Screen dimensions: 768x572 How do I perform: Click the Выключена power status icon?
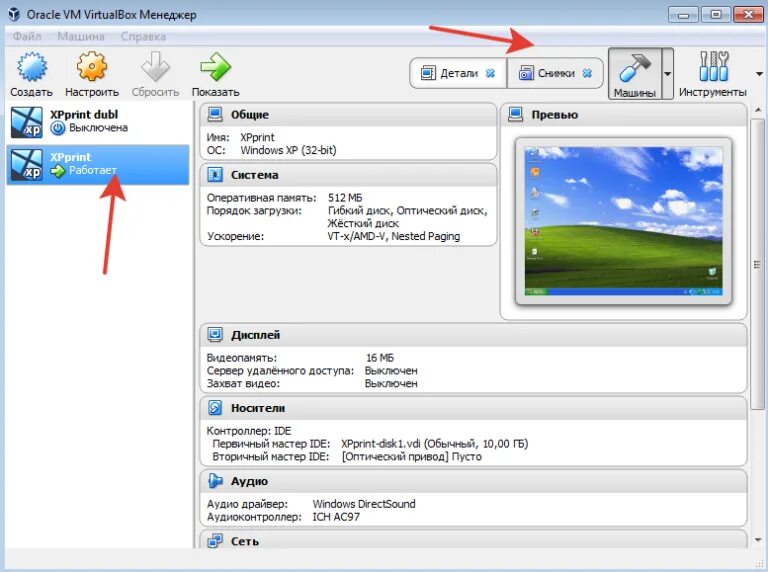pos(58,128)
